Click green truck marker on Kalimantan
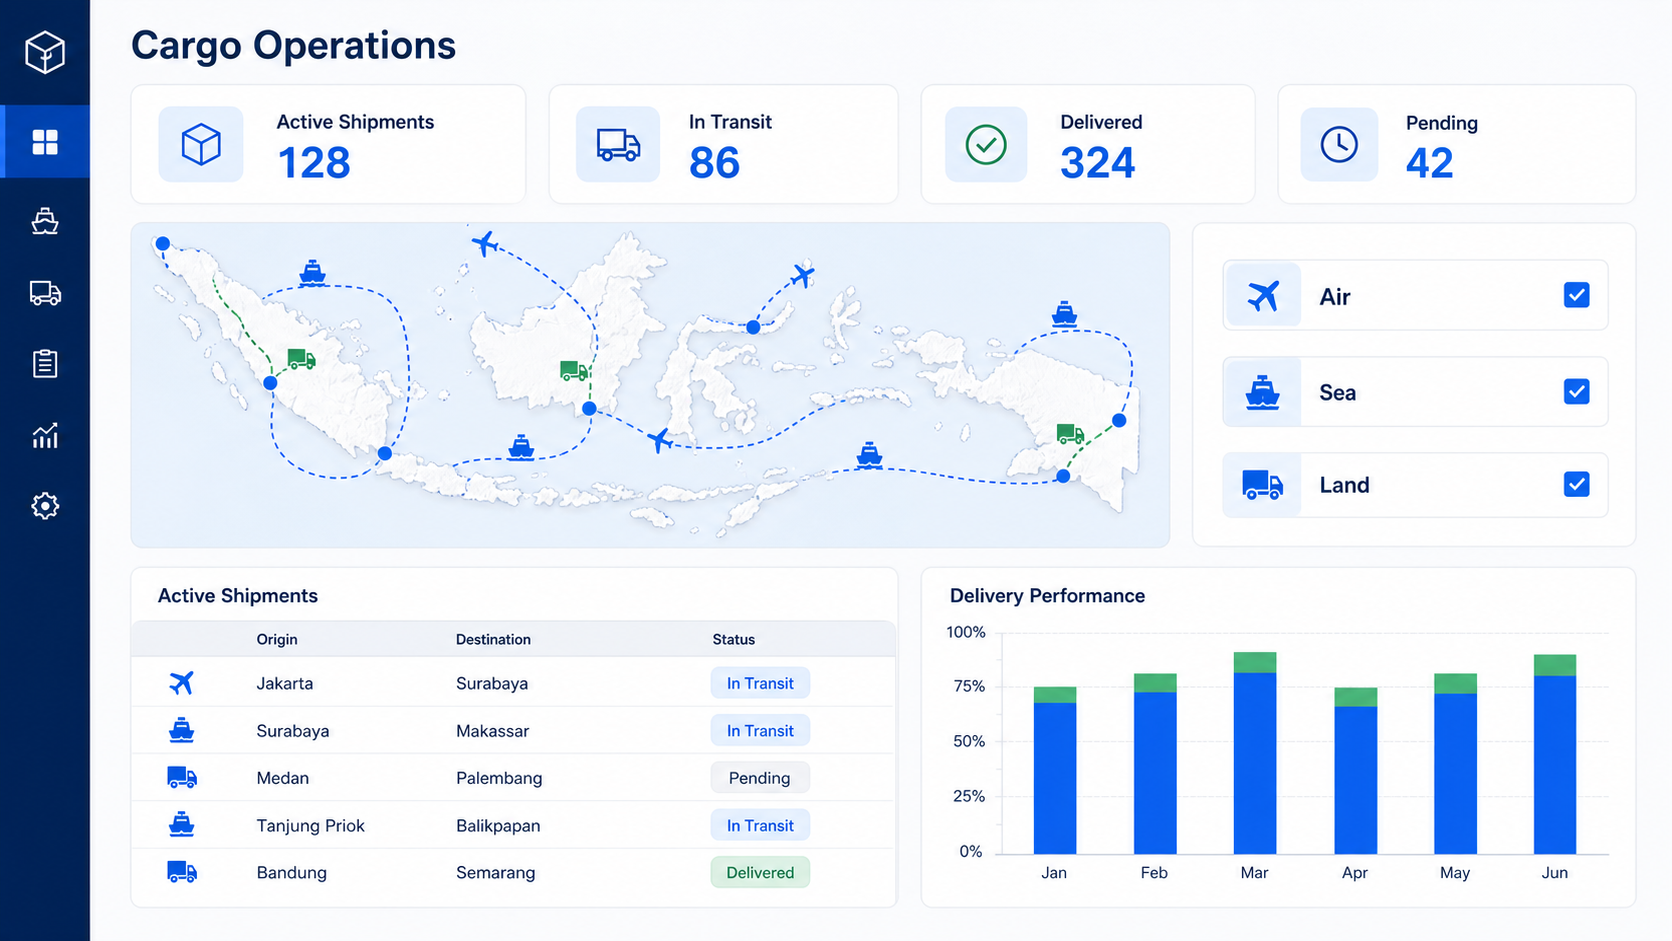The width and height of the screenshot is (1672, 941). pos(574,371)
